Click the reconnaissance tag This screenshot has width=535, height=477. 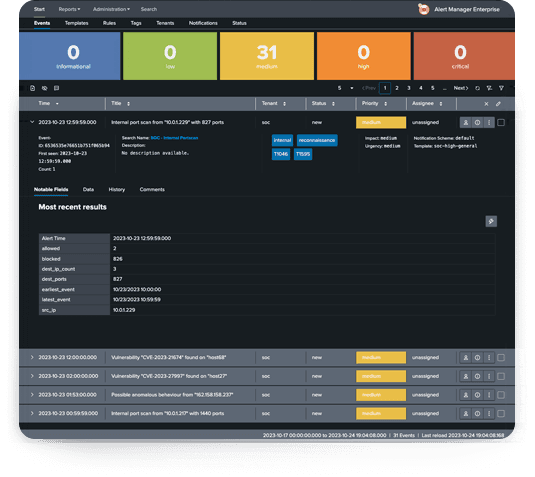(x=317, y=140)
